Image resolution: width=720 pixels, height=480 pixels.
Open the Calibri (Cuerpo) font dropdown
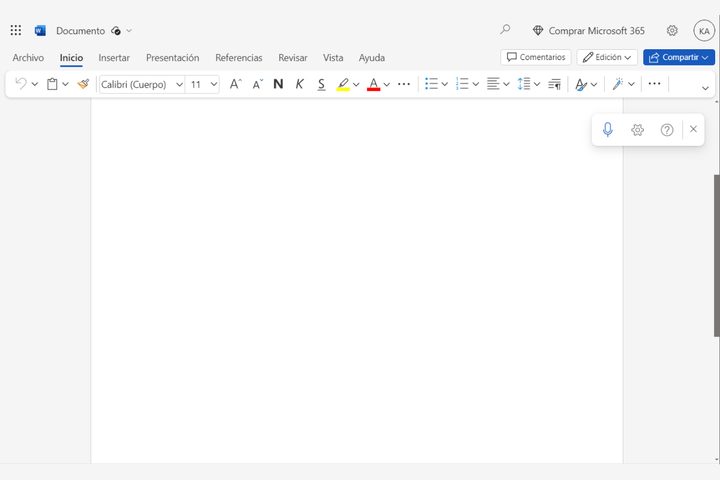[142, 84]
